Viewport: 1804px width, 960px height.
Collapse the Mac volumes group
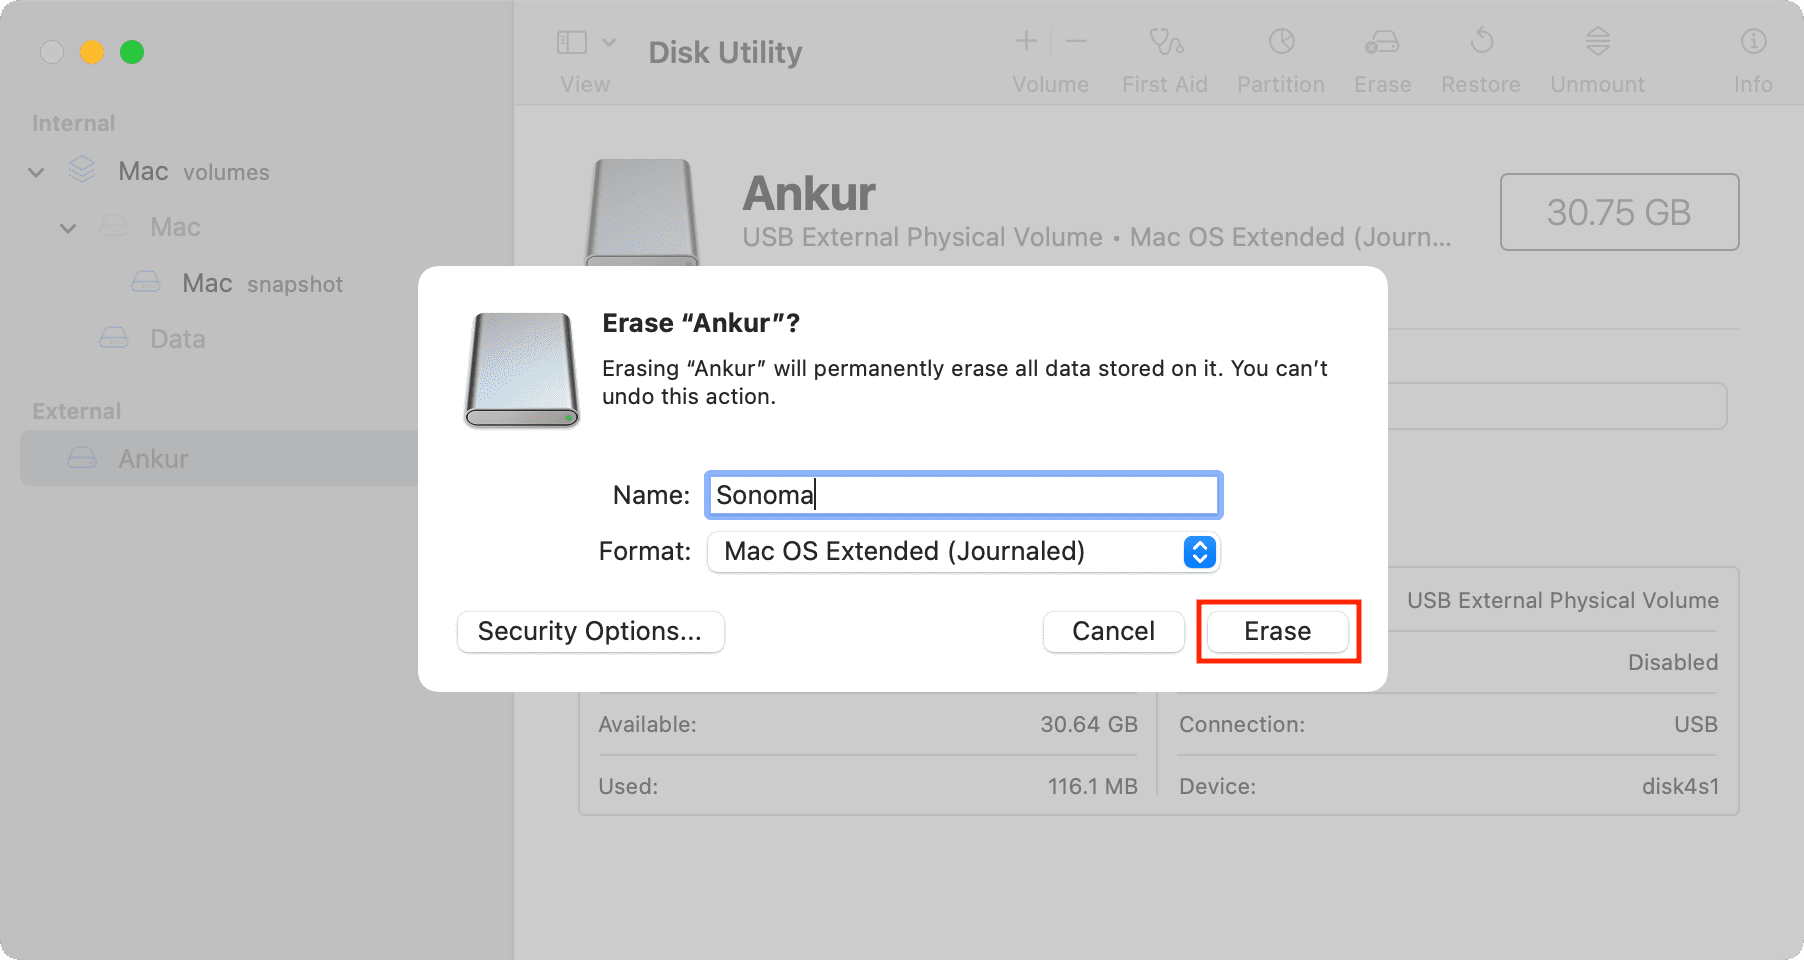coord(36,172)
